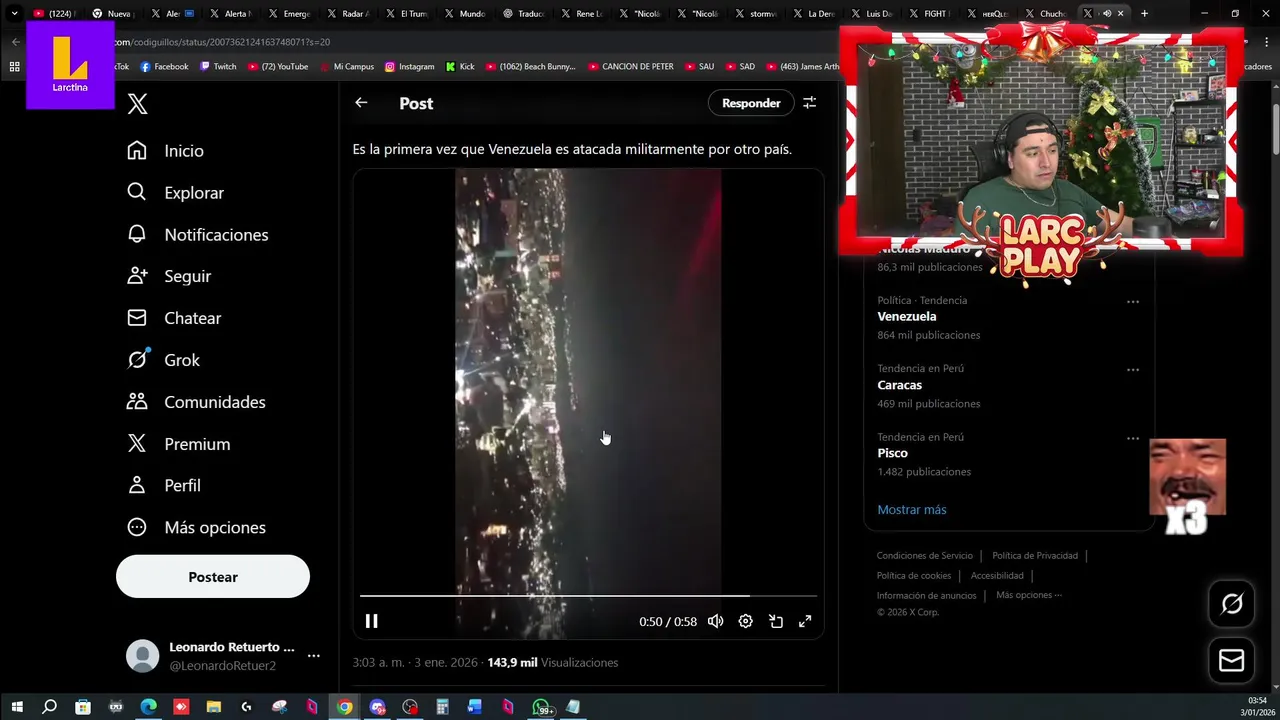The width and height of the screenshot is (1280, 720).
Task: Open the floating messages envelope button
Action: (1232, 661)
